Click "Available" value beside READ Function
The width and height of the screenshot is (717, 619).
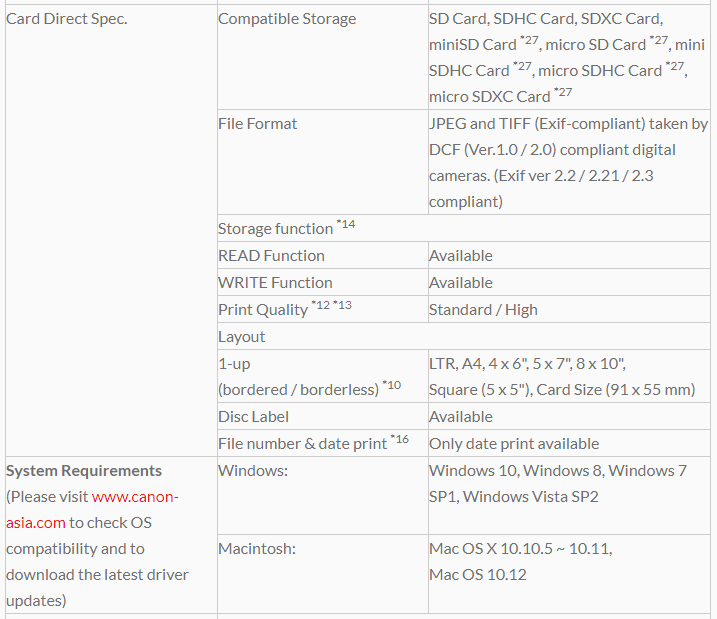[461, 256]
